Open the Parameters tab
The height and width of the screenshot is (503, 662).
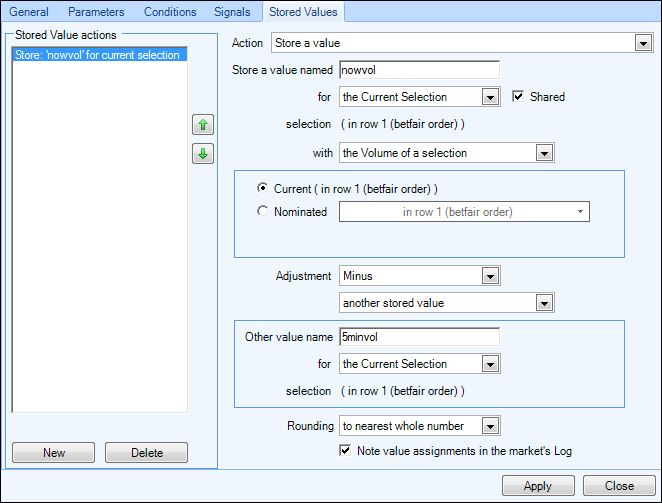pos(96,12)
